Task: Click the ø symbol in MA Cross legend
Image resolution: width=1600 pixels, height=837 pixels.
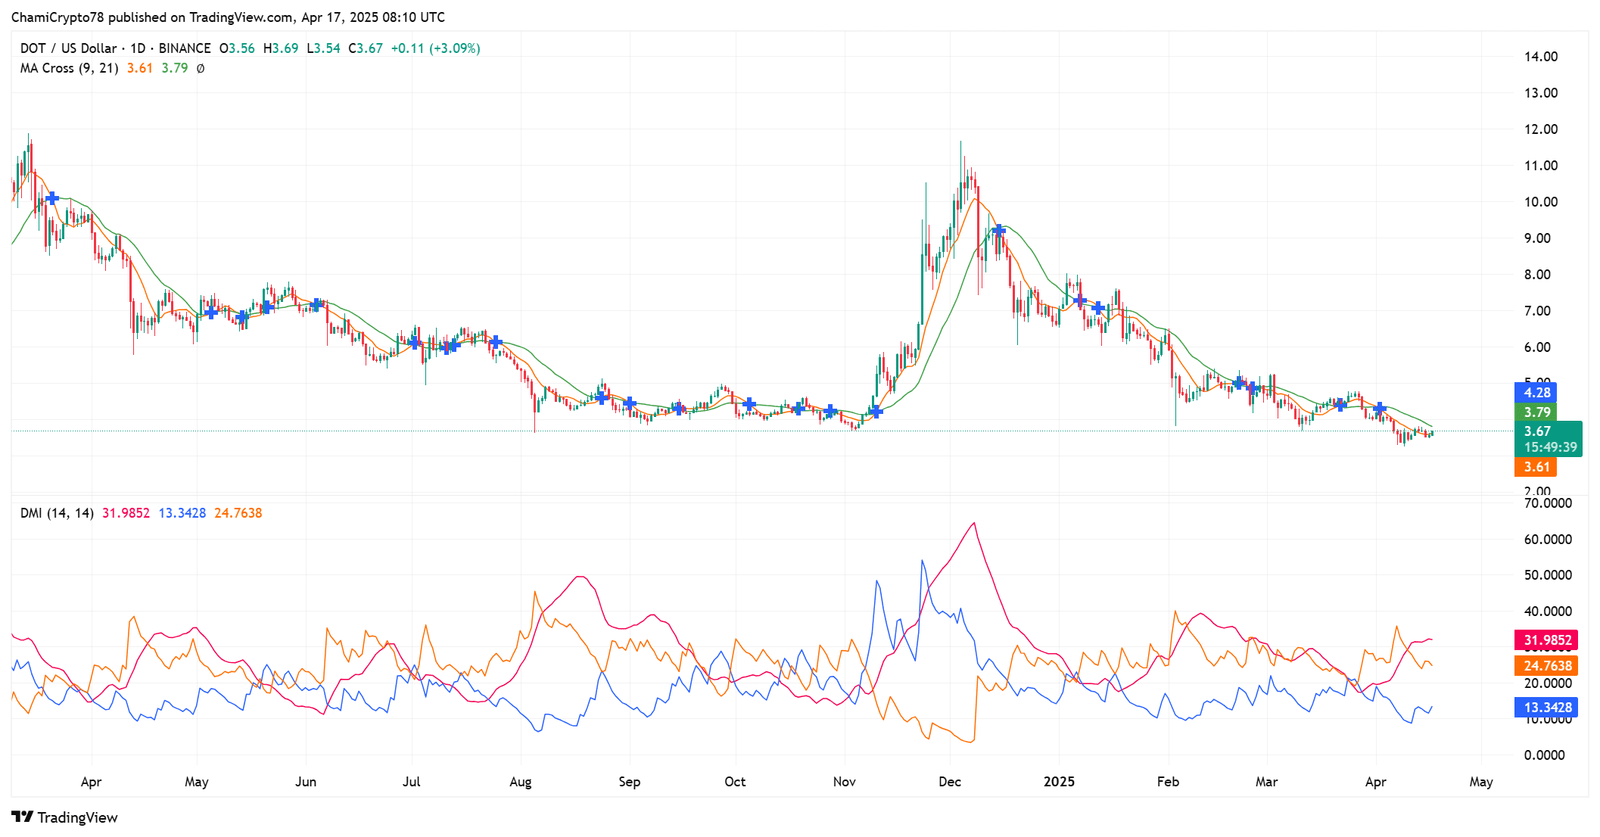Action: pyautogui.click(x=200, y=68)
